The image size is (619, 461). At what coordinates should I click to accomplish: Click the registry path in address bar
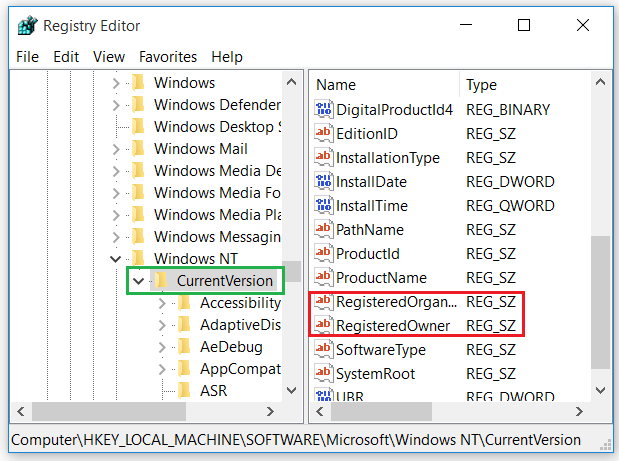tap(296, 439)
